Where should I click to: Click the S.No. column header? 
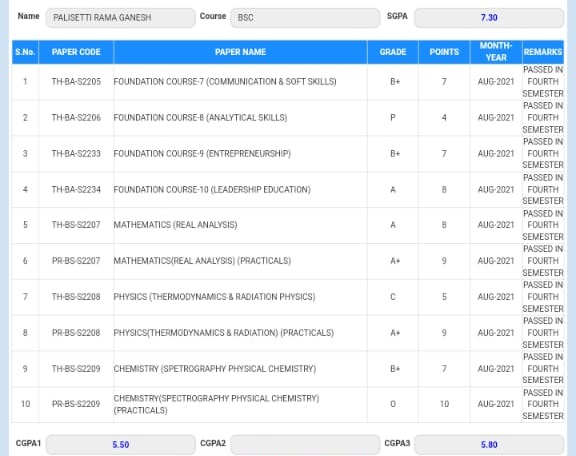coord(25,52)
